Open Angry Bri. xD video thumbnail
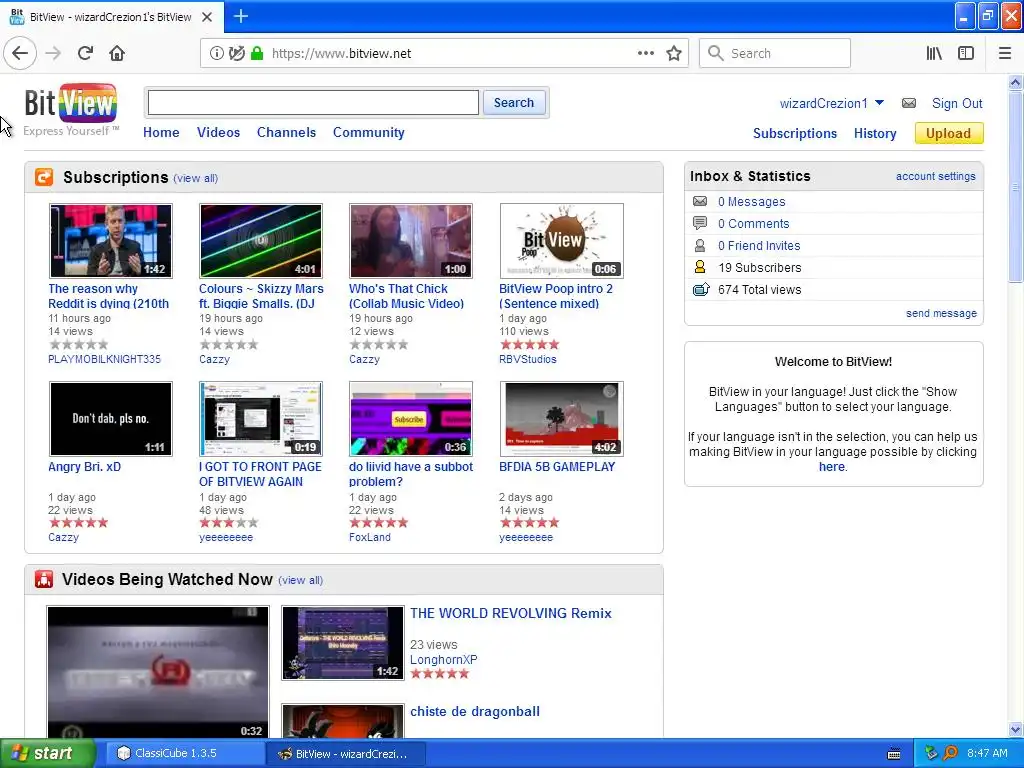The height and width of the screenshot is (768, 1024). coord(111,419)
